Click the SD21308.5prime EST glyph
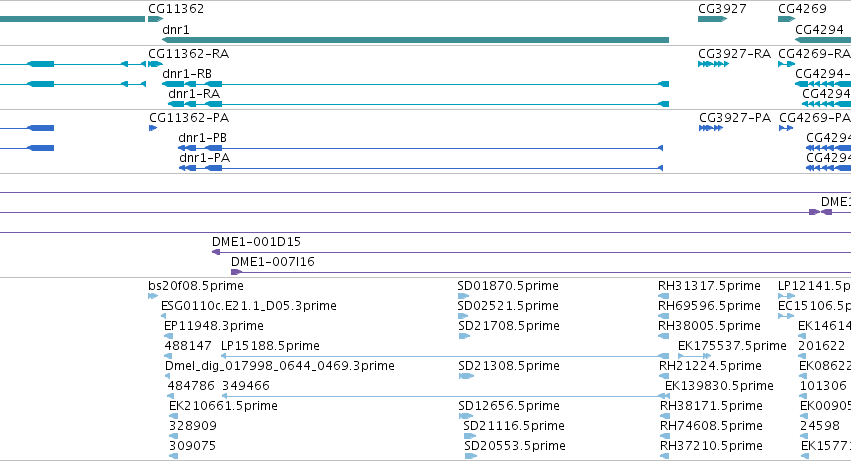Screen dimensions: 851x461 coord(466,376)
